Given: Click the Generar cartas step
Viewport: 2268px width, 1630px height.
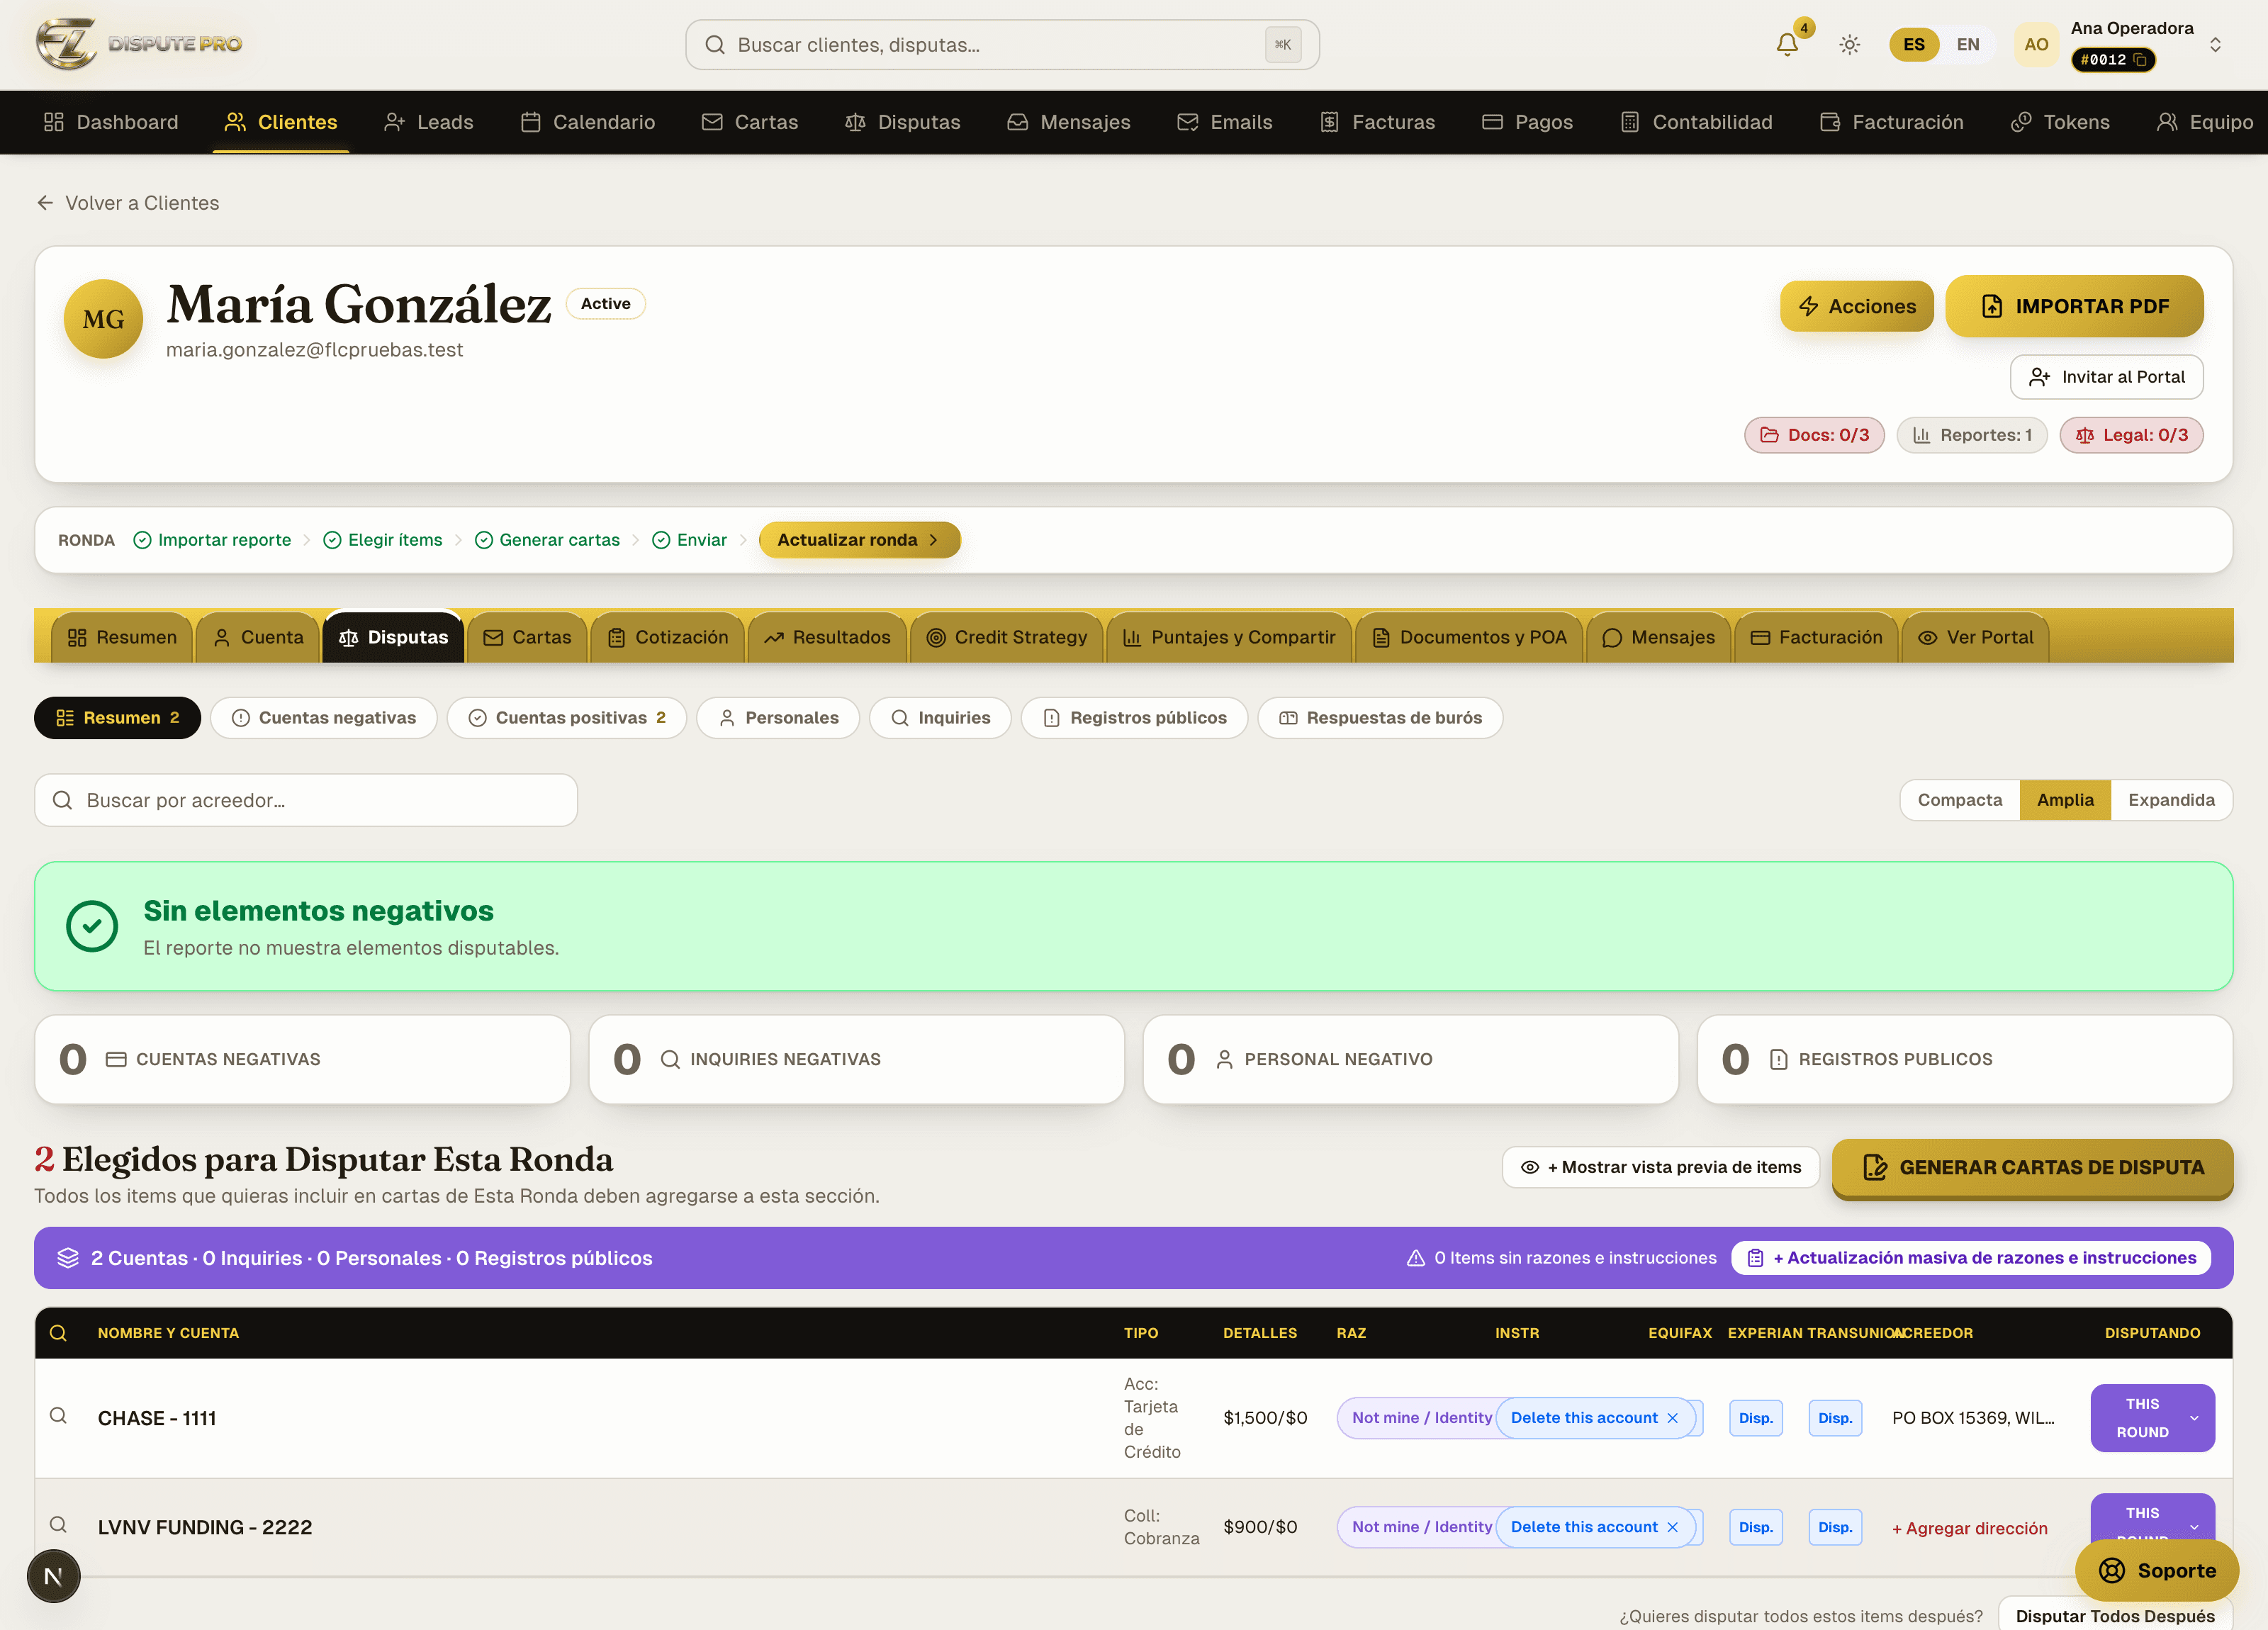Looking at the screenshot, I should pos(547,540).
